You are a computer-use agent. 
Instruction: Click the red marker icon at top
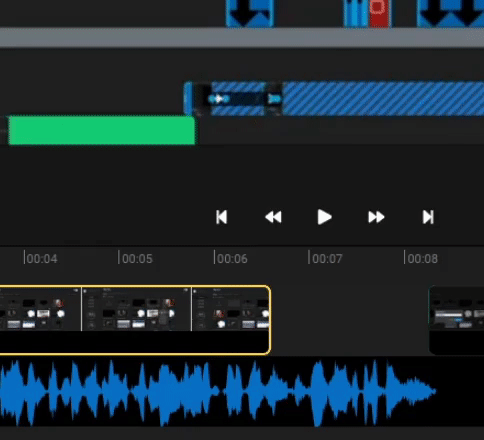tap(379, 13)
